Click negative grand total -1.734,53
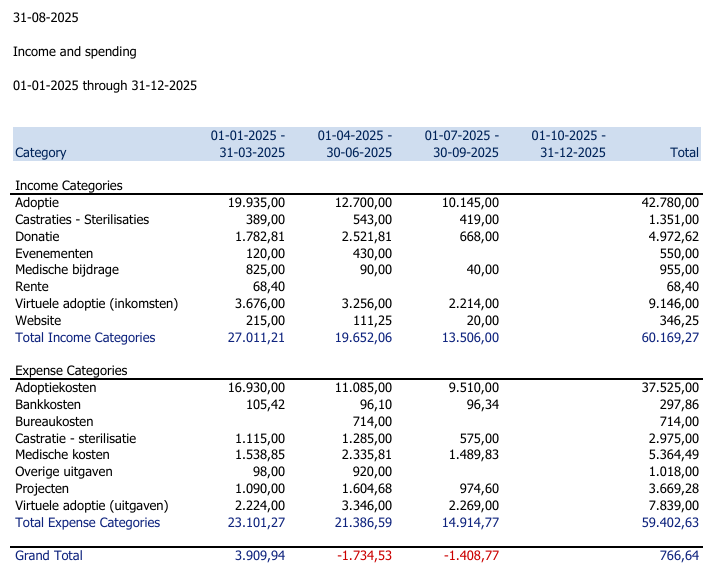The width and height of the screenshot is (715, 575). (364, 555)
